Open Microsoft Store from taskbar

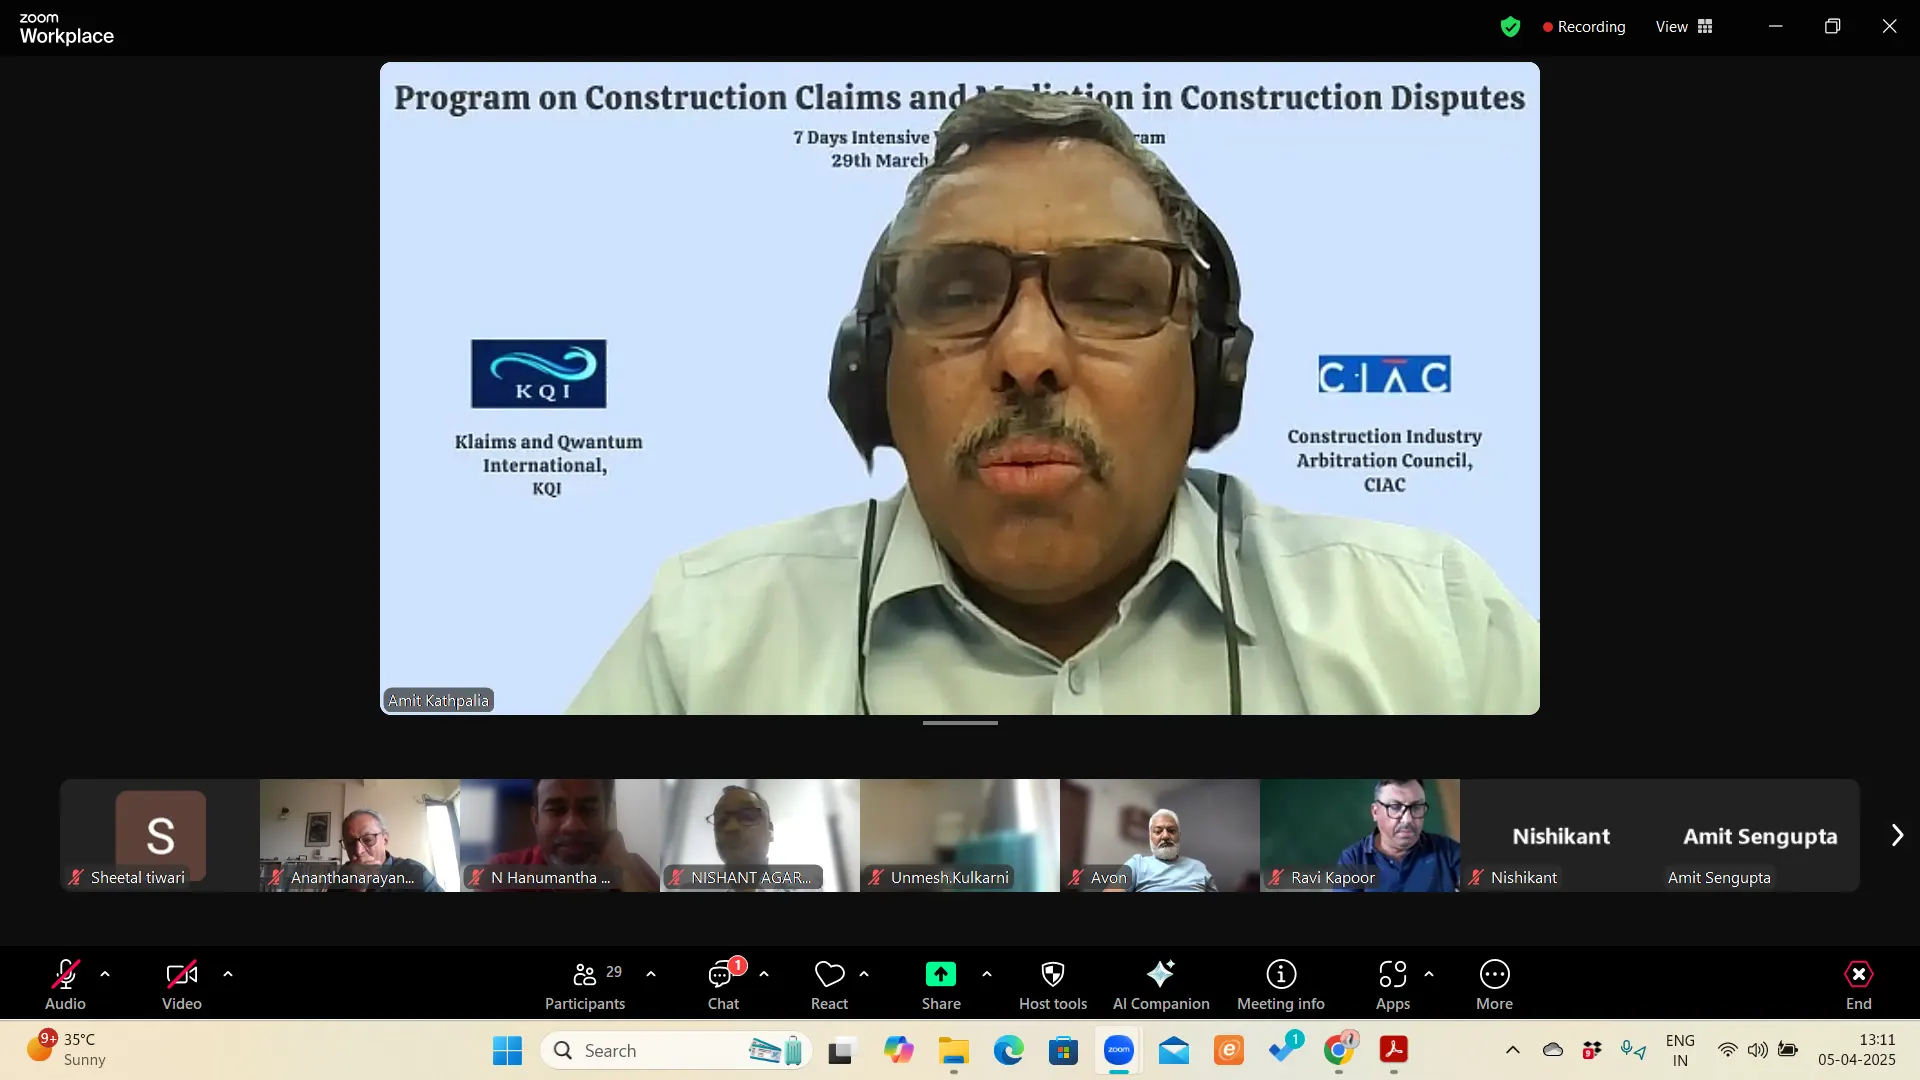(x=1063, y=1050)
